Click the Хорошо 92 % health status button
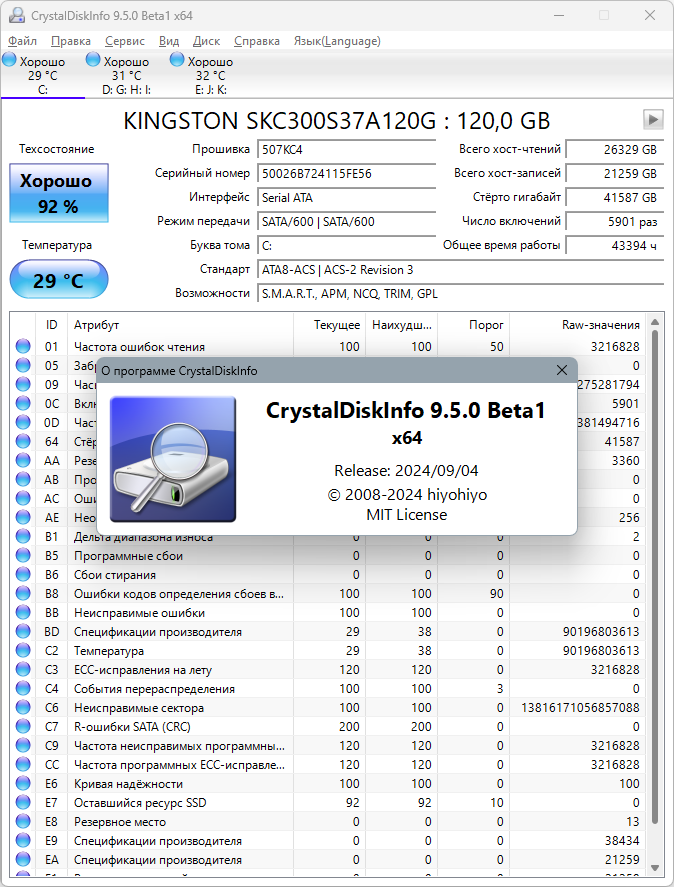 tap(59, 193)
